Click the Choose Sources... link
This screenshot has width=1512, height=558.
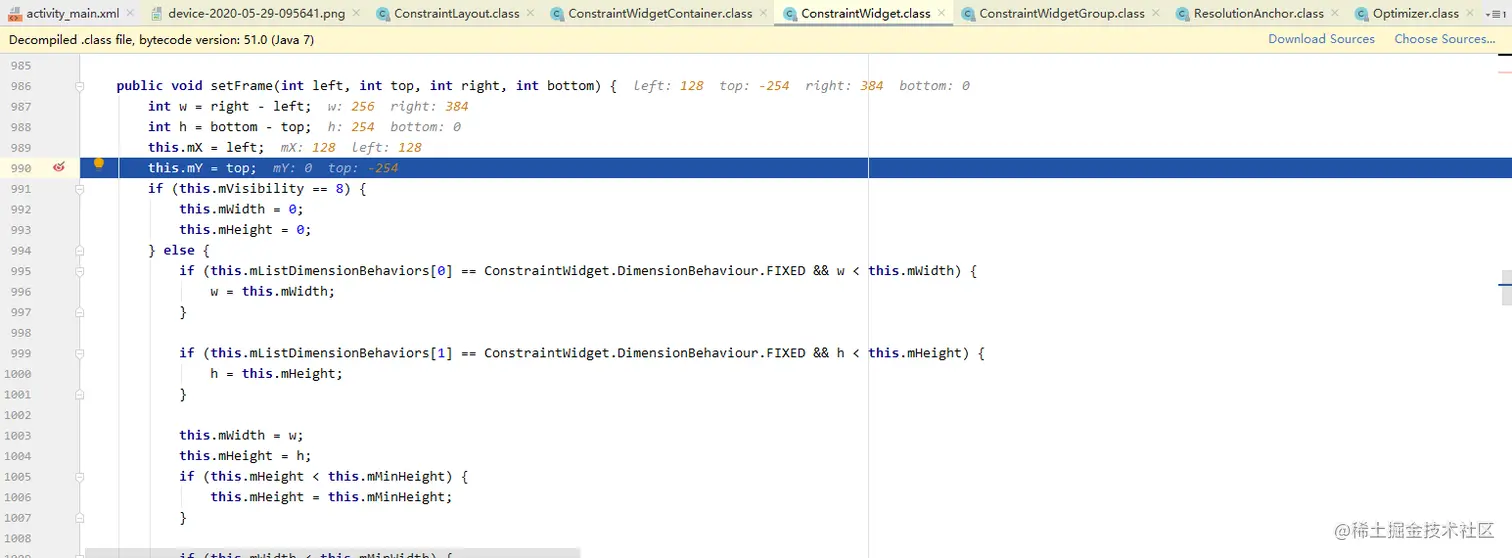point(1445,39)
